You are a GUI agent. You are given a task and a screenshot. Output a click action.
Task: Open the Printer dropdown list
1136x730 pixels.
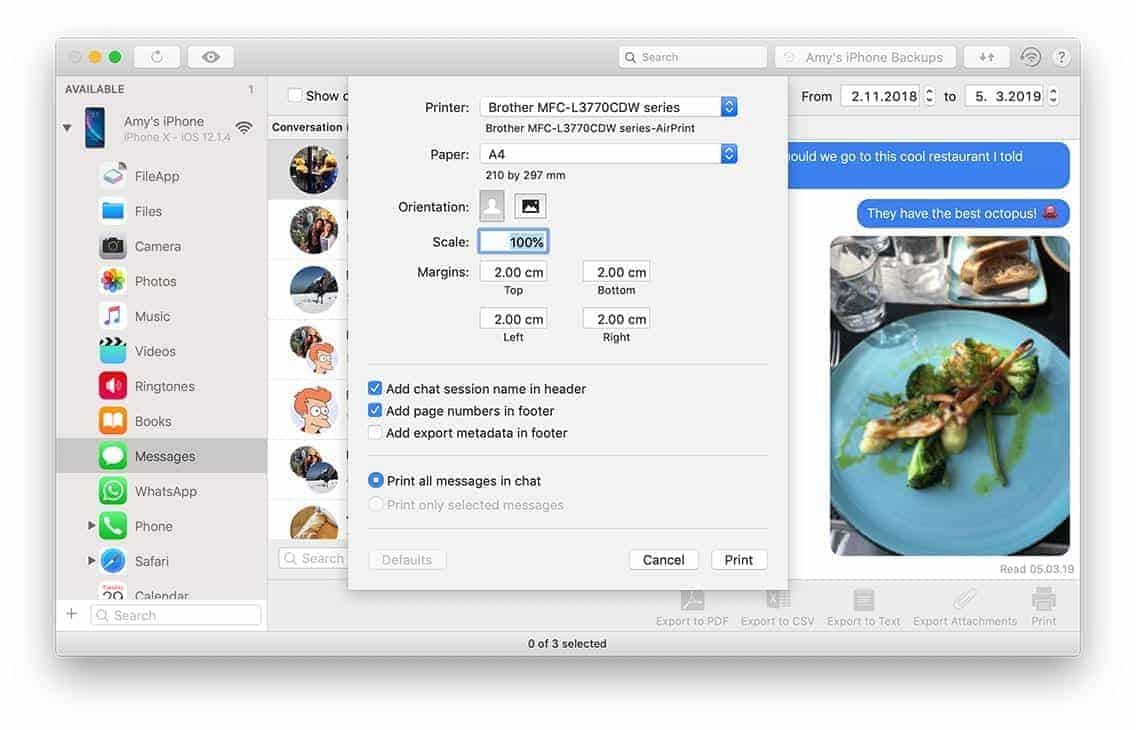[x=608, y=107]
